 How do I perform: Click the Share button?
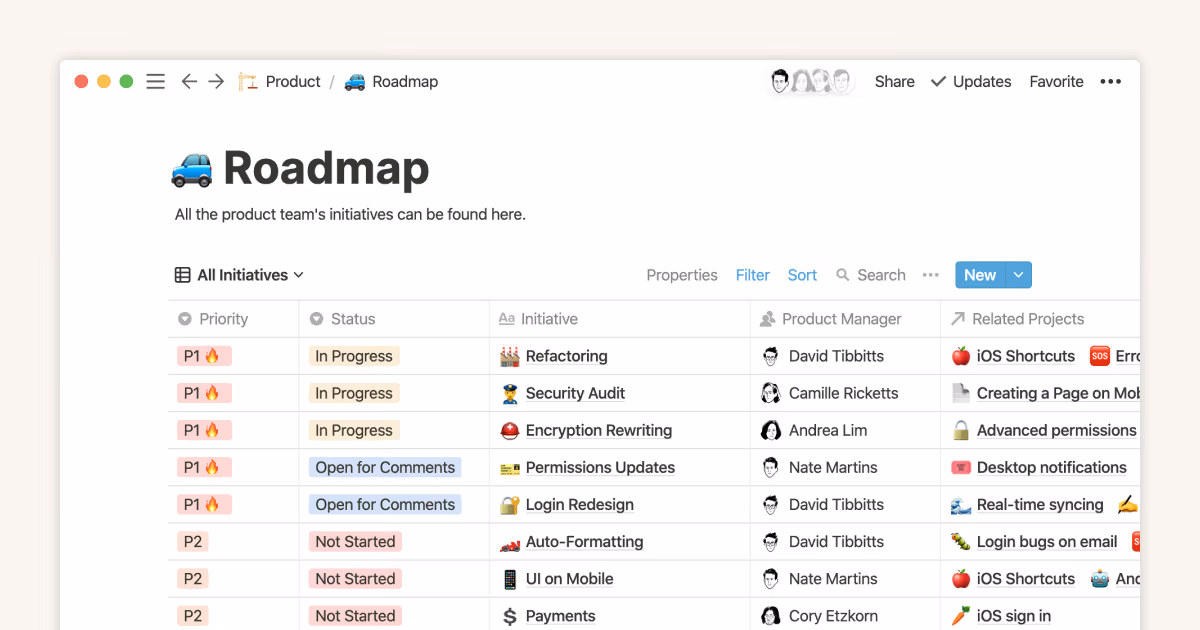pyautogui.click(x=894, y=82)
